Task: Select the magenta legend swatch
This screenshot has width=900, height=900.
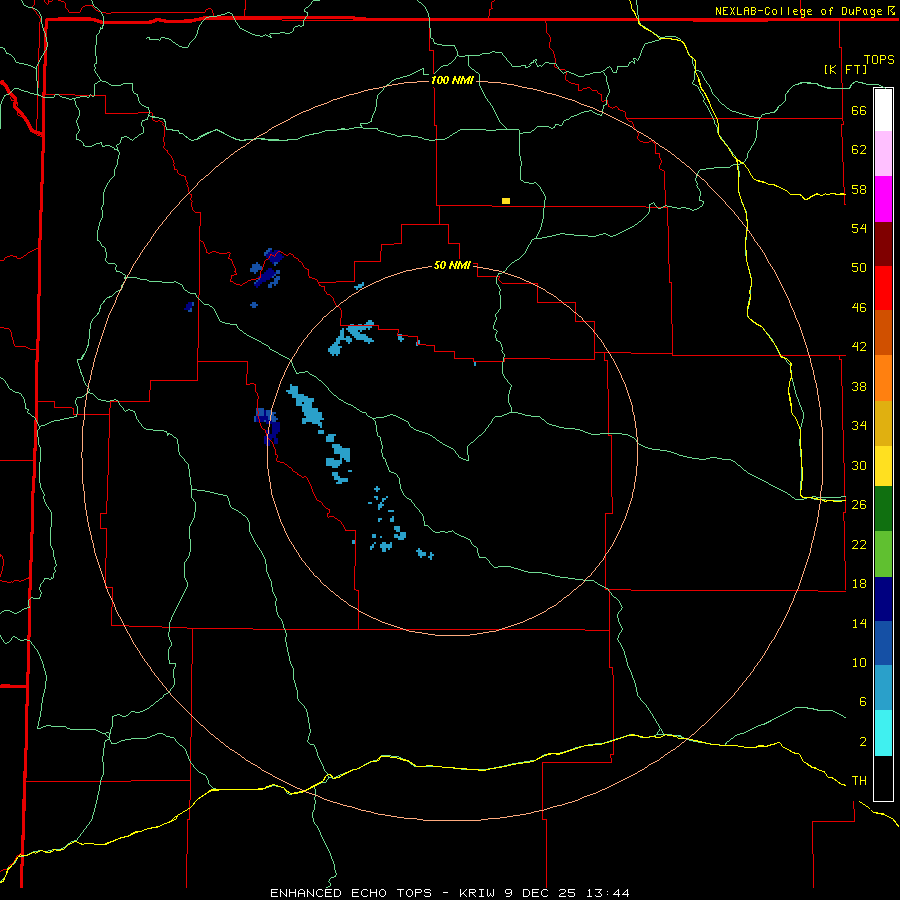Action: [x=883, y=199]
